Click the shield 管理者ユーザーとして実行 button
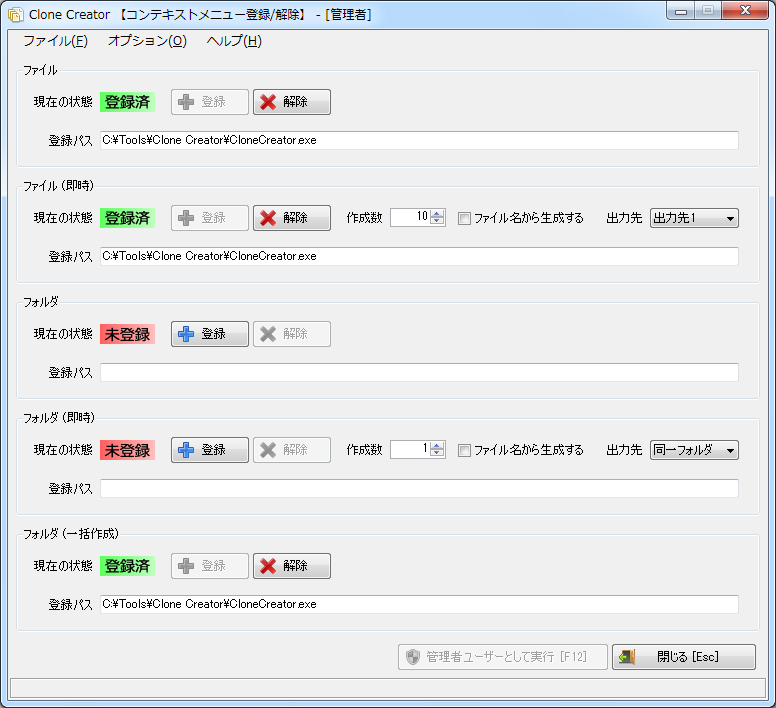The width and height of the screenshot is (776, 708). click(503, 657)
